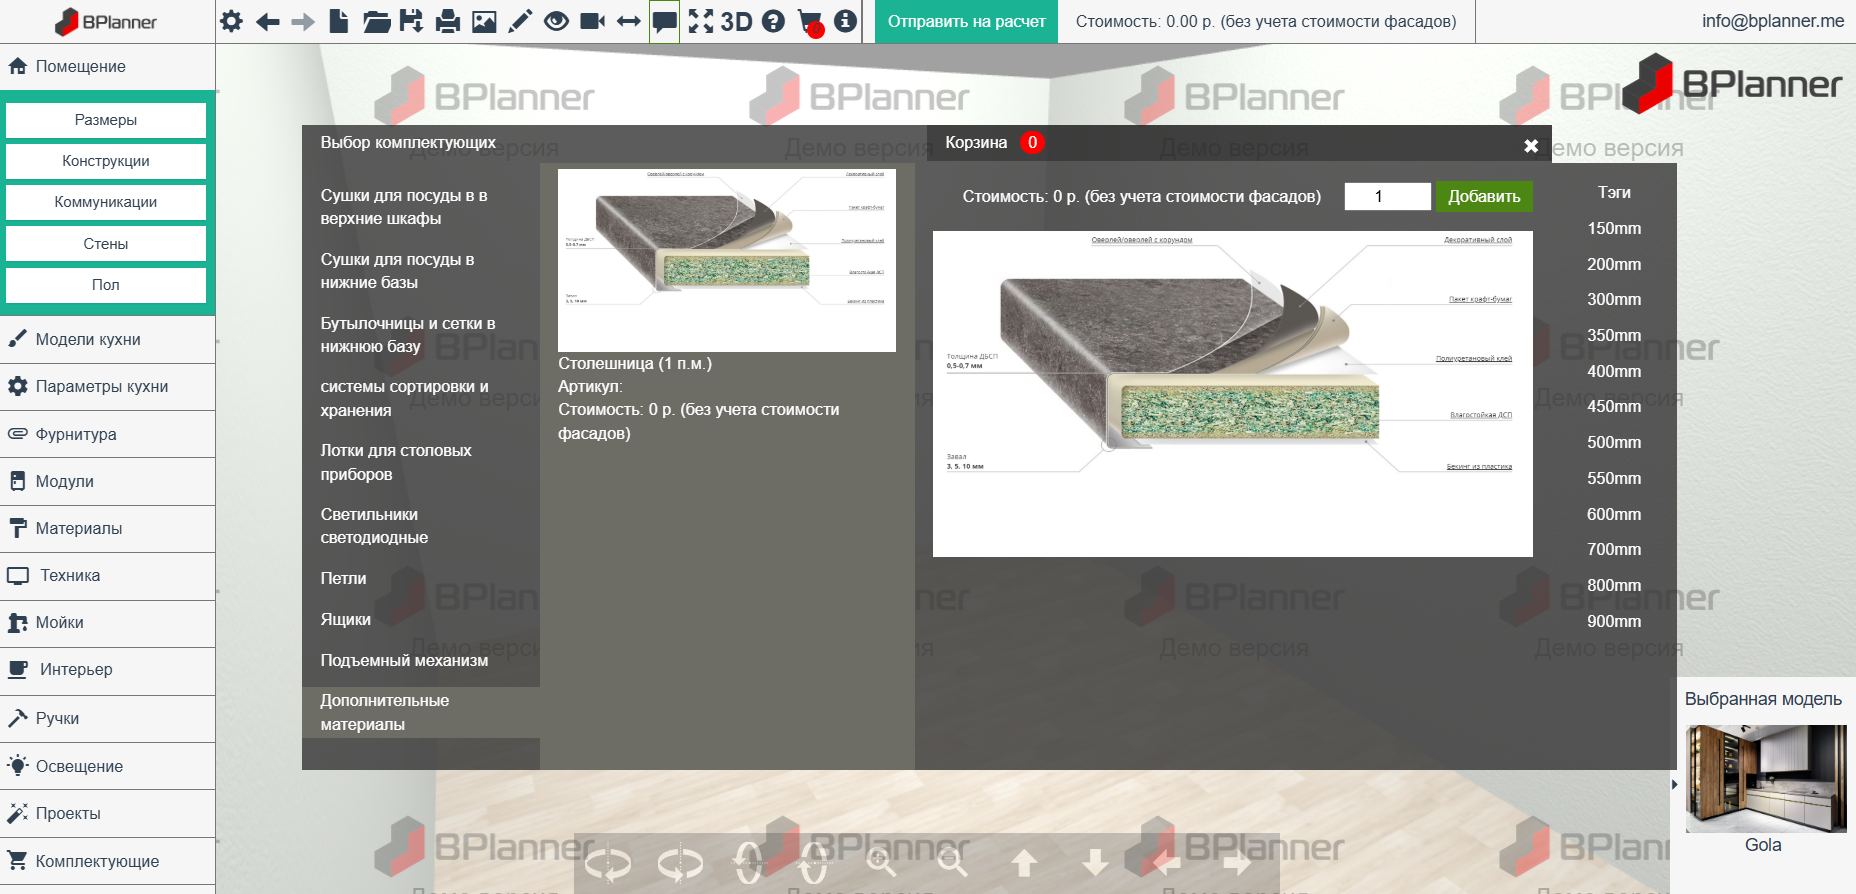Open the Конструкции room button
1856x894 pixels.
(106, 161)
